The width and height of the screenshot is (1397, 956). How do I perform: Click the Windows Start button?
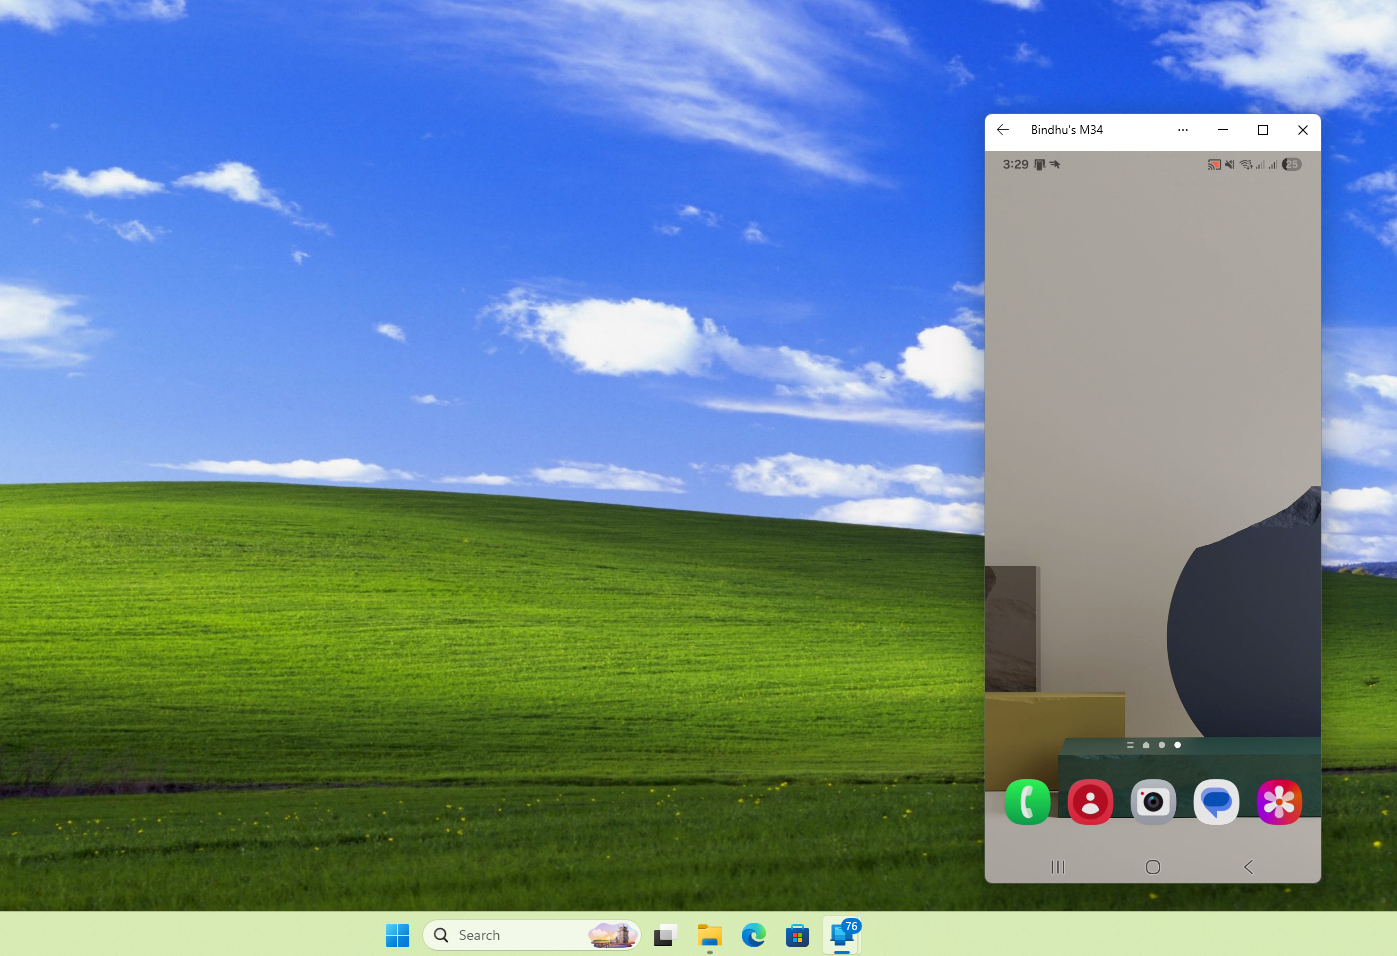pos(398,935)
